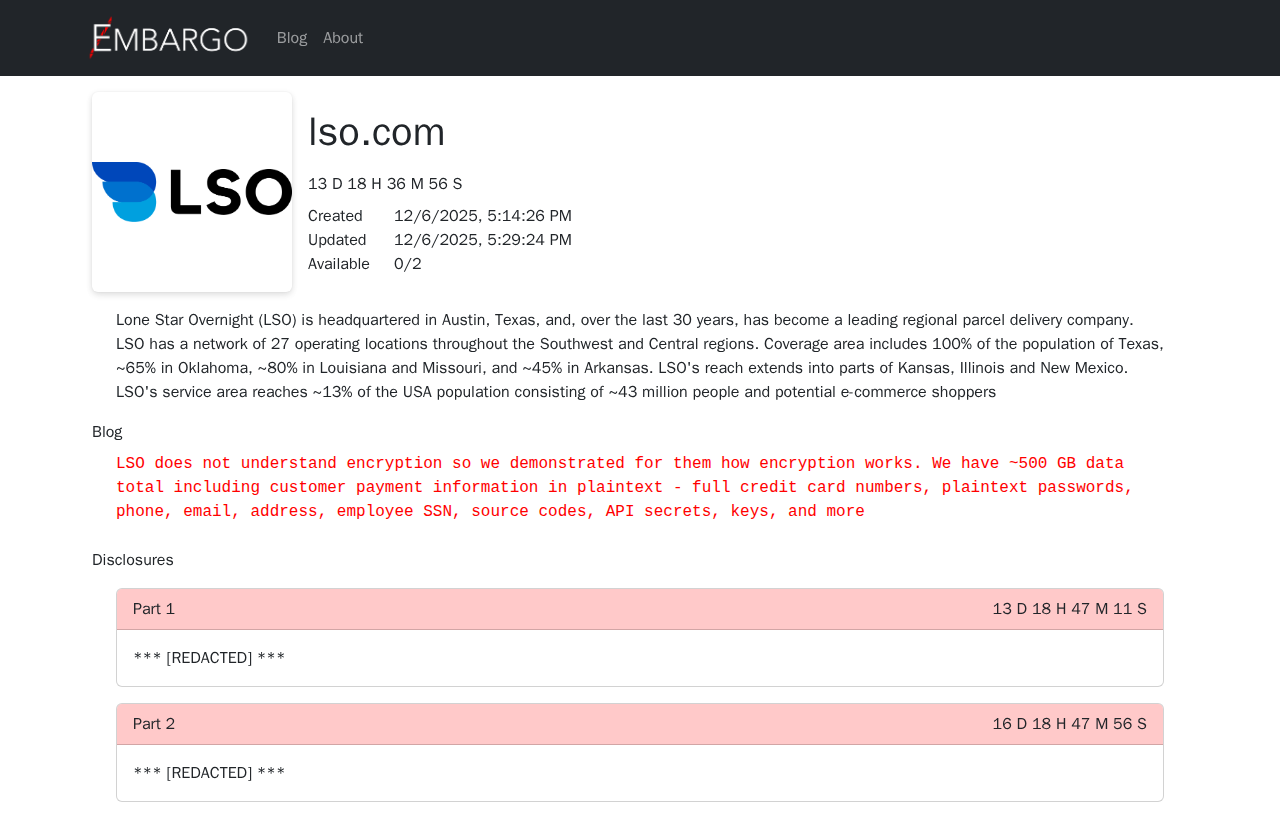Click the Part 2 countdown timer
1280x834 pixels.
tap(1069, 724)
